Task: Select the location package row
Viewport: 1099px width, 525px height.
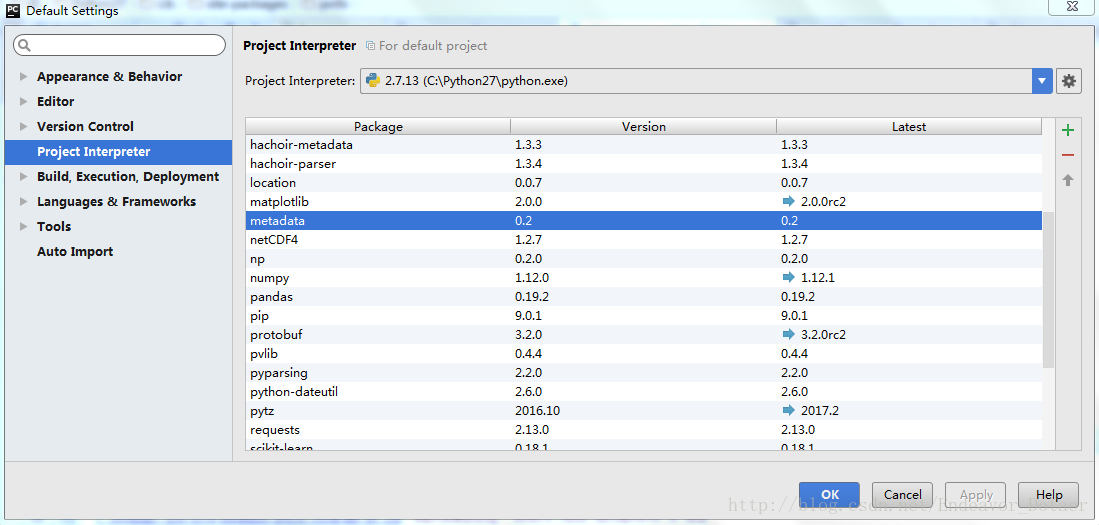Action: pyautogui.click(x=643, y=183)
